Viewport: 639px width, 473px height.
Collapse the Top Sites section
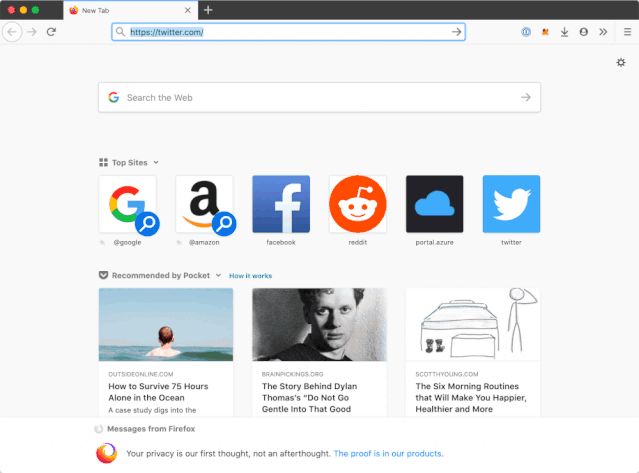pyautogui.click(x=156, y=163)
